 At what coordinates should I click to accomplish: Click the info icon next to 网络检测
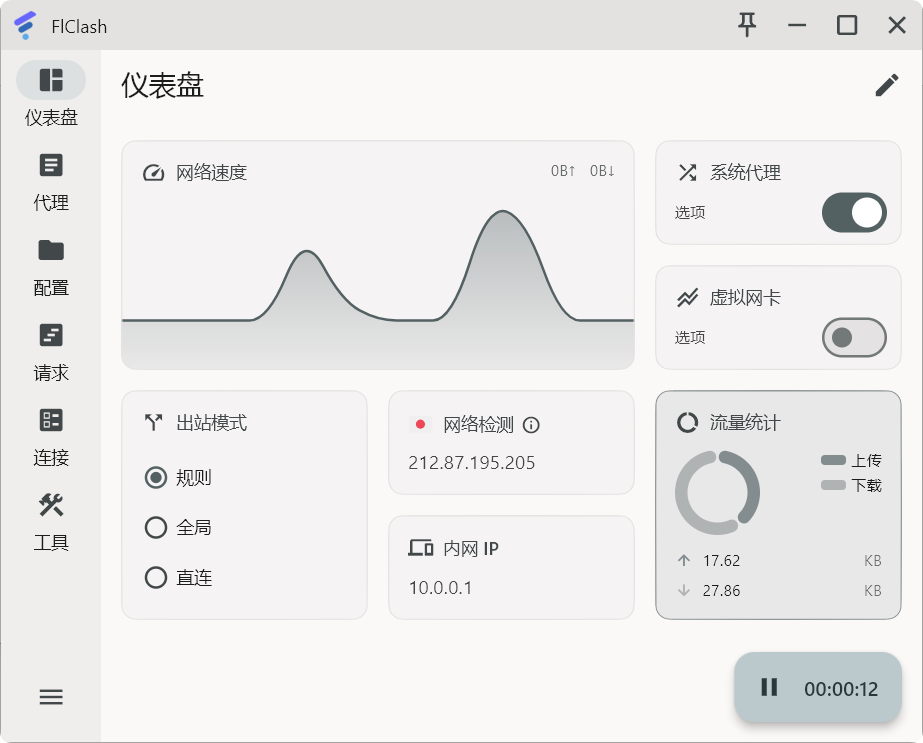tap(531, 424)
